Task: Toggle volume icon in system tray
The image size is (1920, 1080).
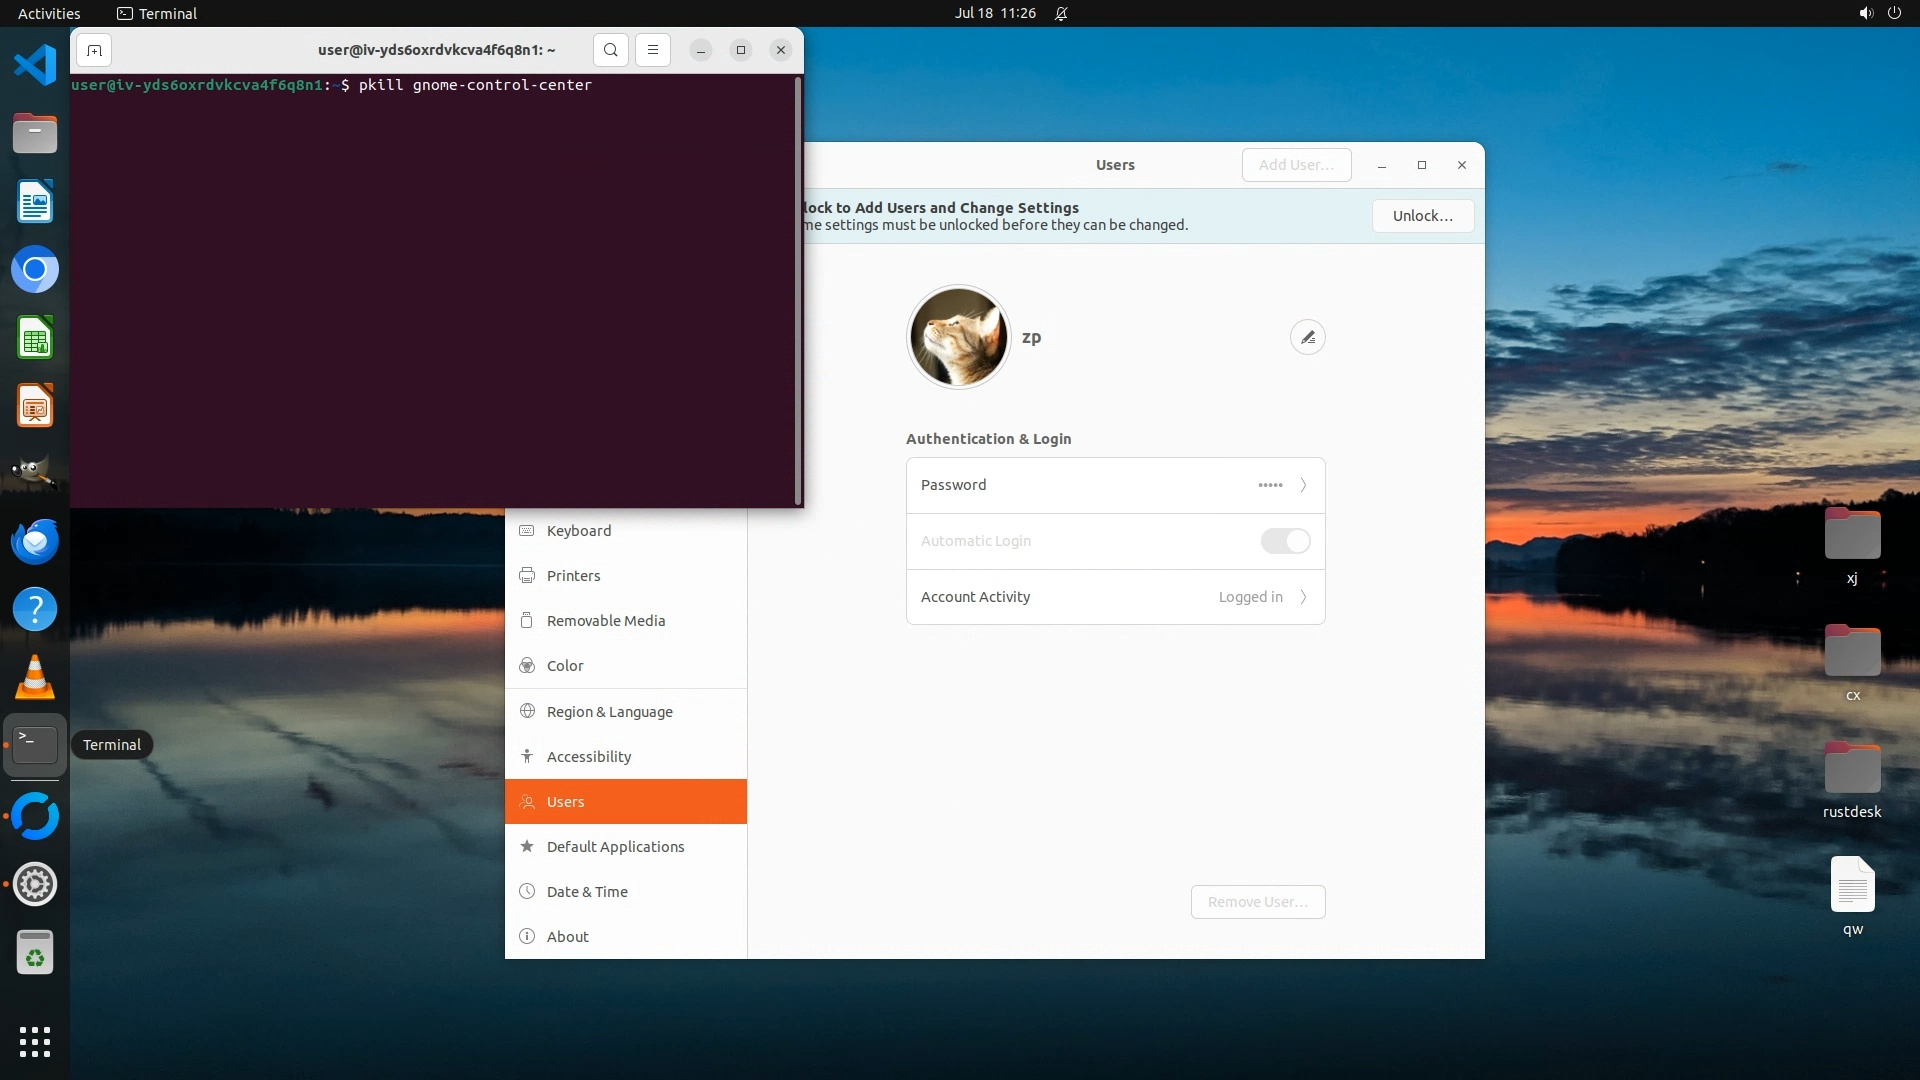Action: (x=1865, y=14)
